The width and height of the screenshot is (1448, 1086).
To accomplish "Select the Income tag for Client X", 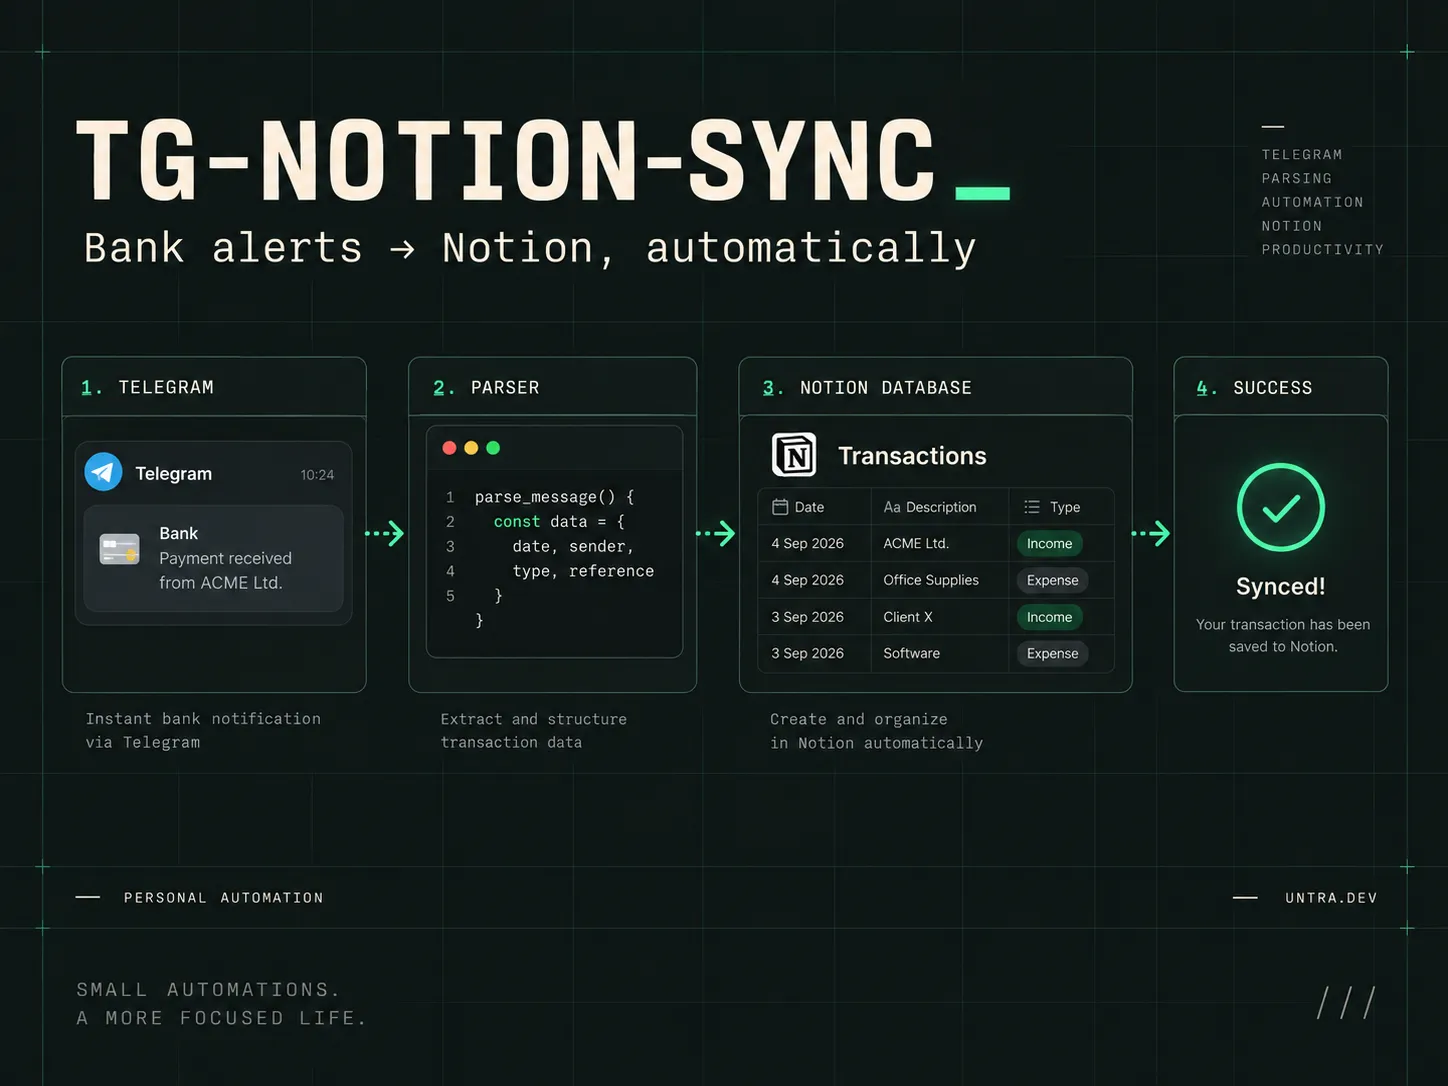I will click(1049, 617).
